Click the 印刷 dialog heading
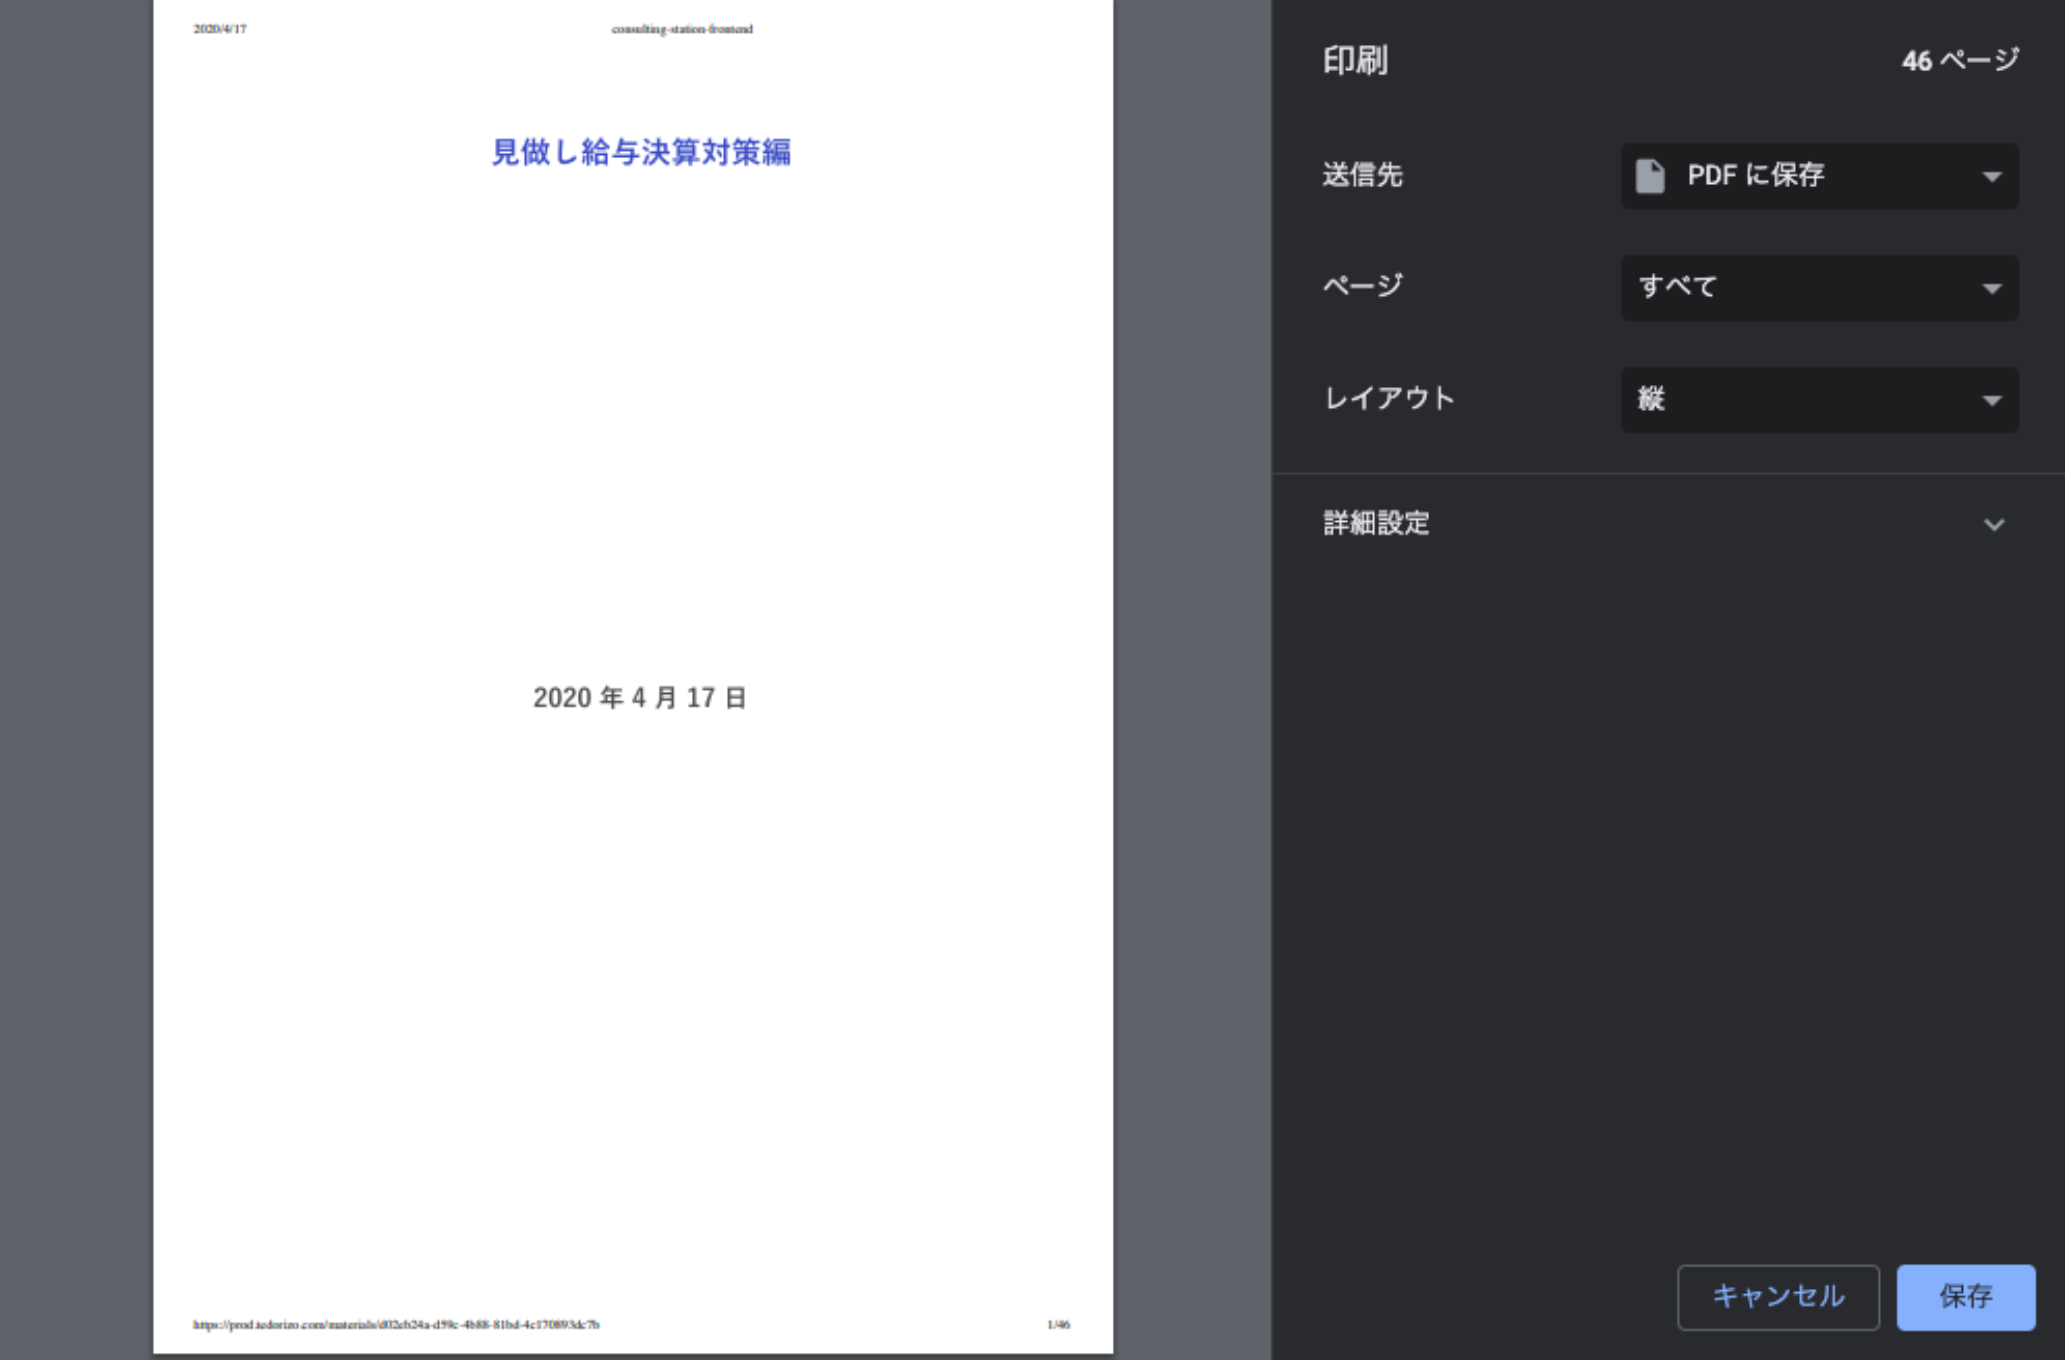Screen dimensions: 2065x1360 pyautogui.click(x=1355, y=61)
